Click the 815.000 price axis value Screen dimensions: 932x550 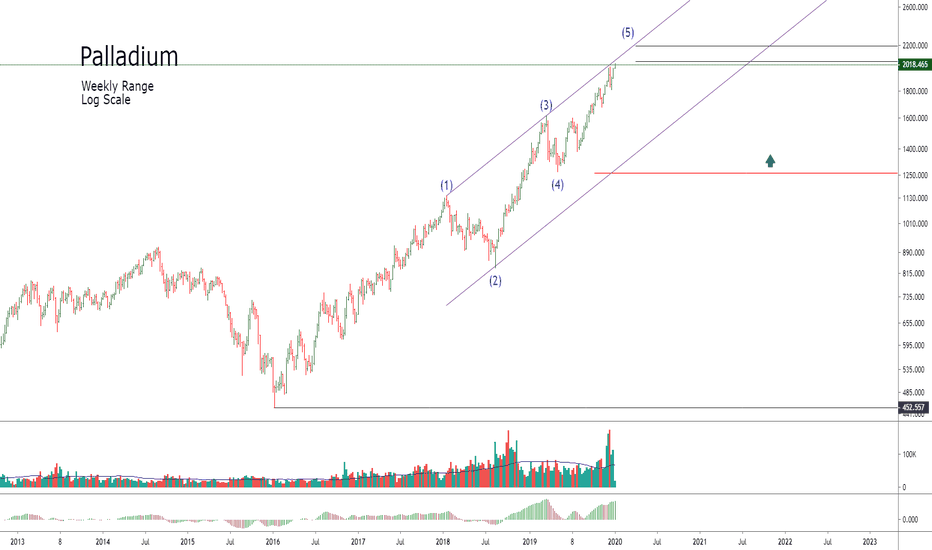point(915,274)
